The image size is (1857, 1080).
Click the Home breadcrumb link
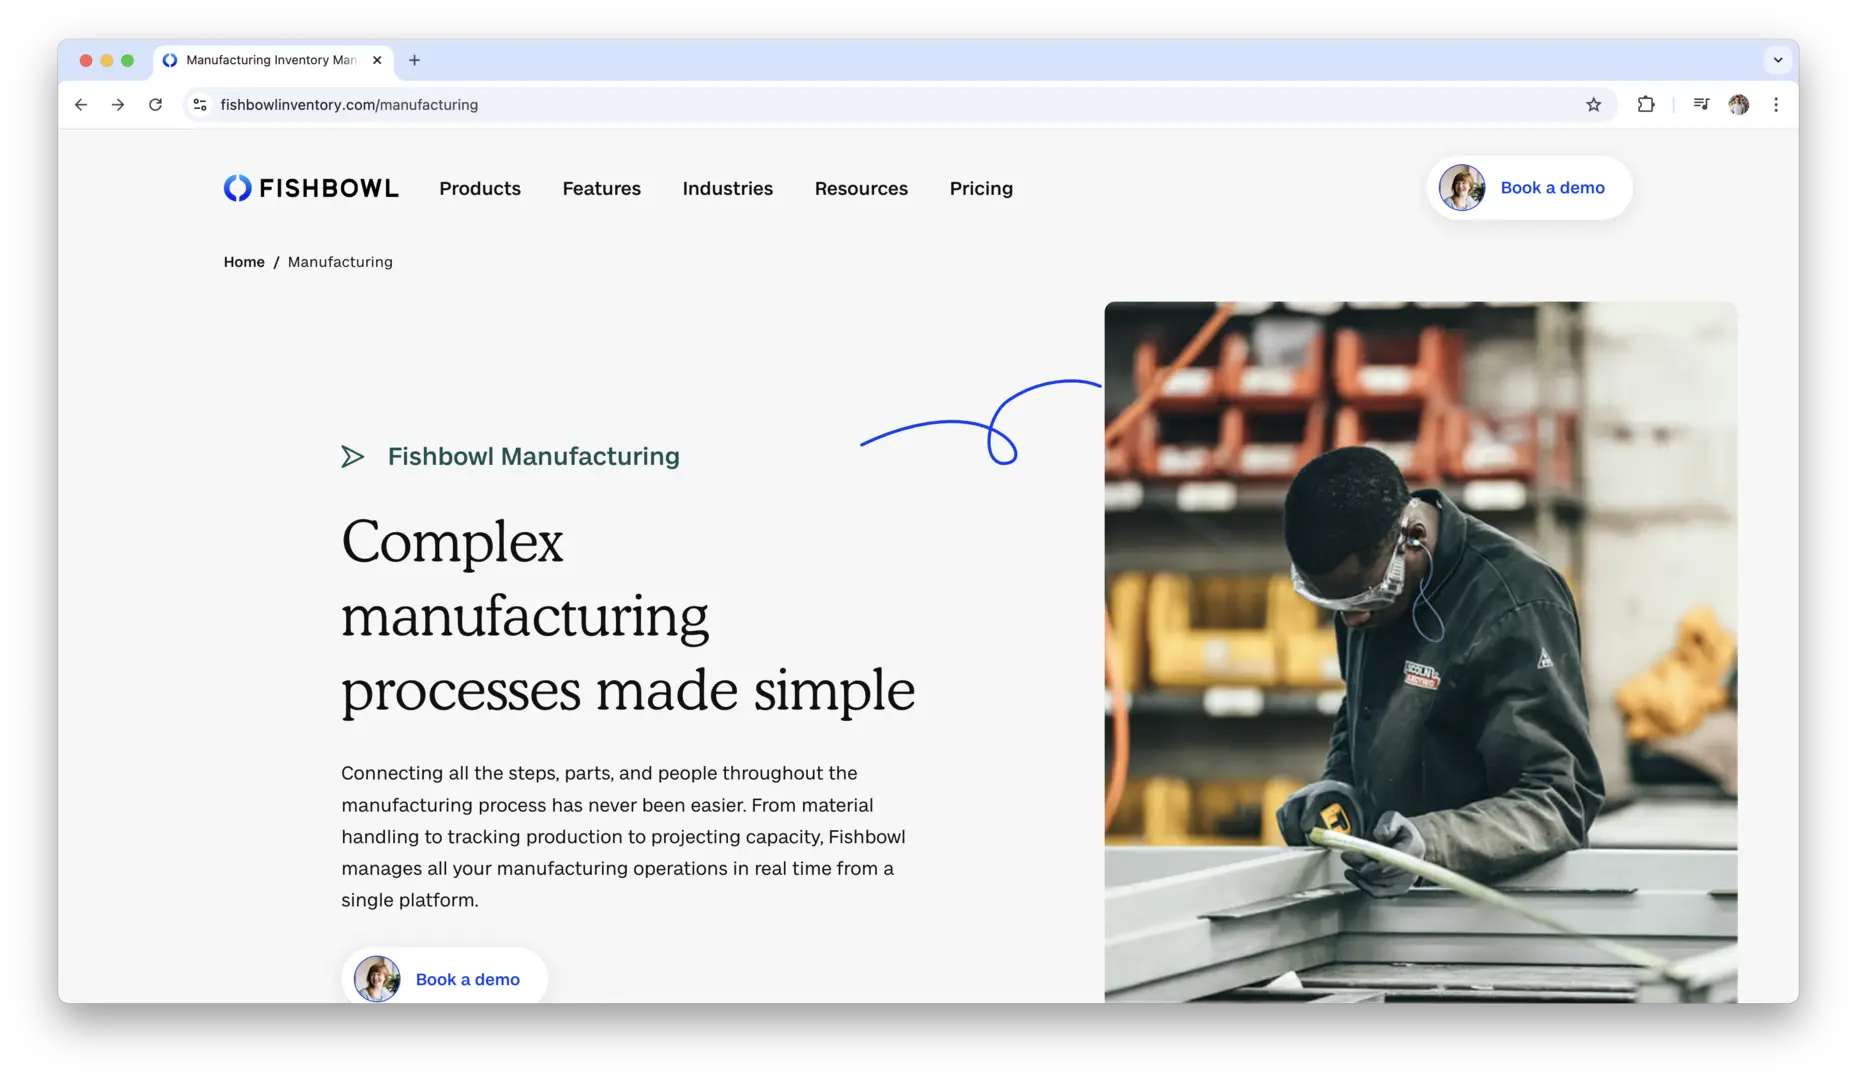(x=244, y=262)
